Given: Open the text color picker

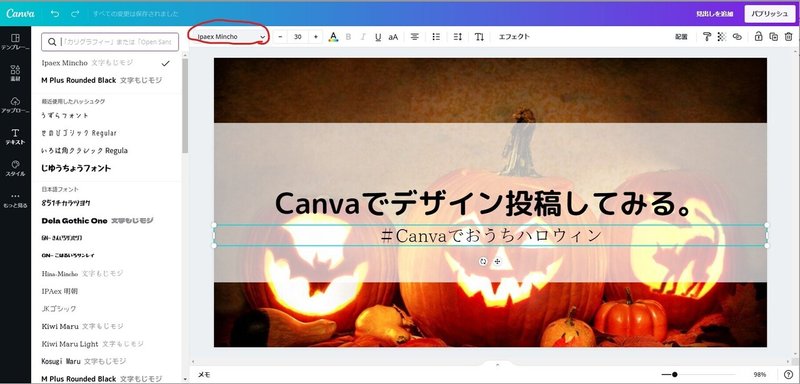Looking at the screenshot, I should click(x=333, y=37).
